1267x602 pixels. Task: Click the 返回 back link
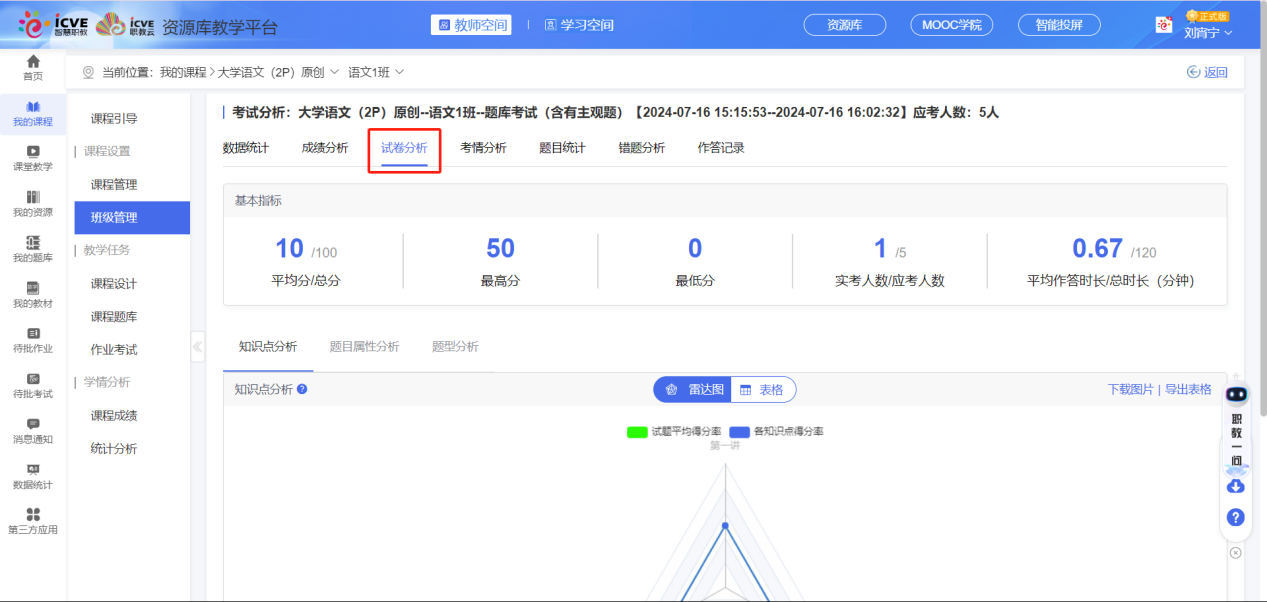(x=1207, y=72)
